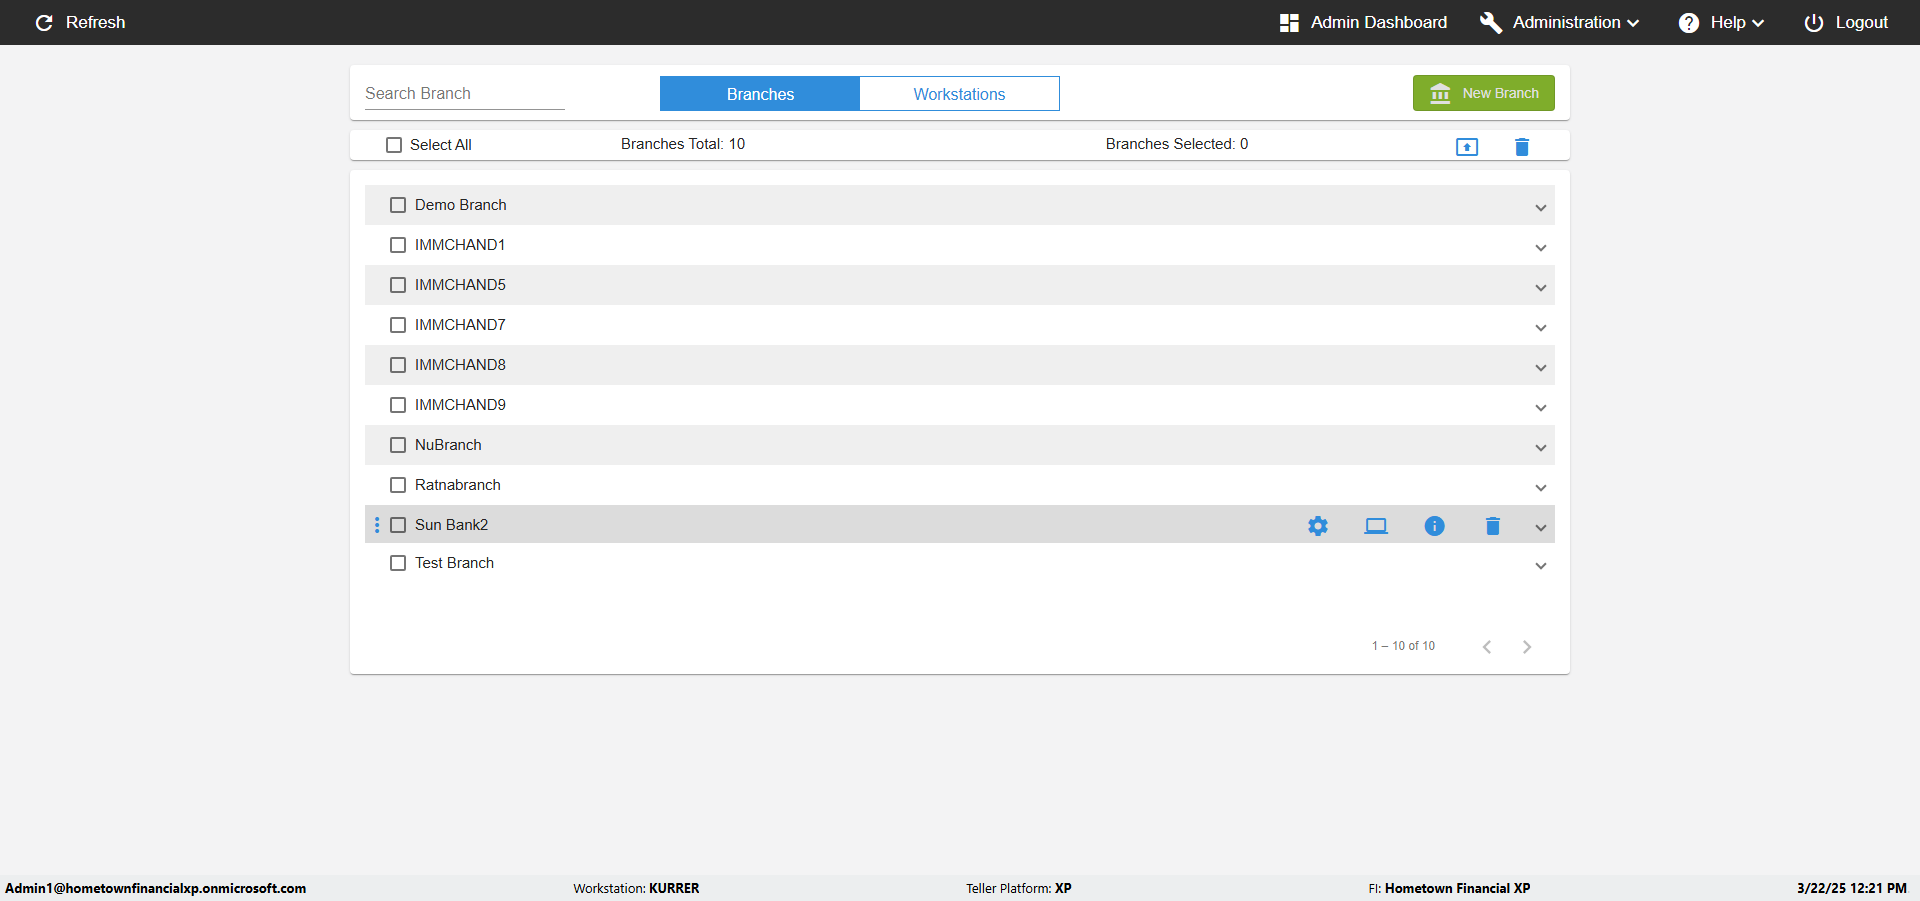
Task: Click the Workstation: KURRER status text
Action: click(x=636, y=888)
